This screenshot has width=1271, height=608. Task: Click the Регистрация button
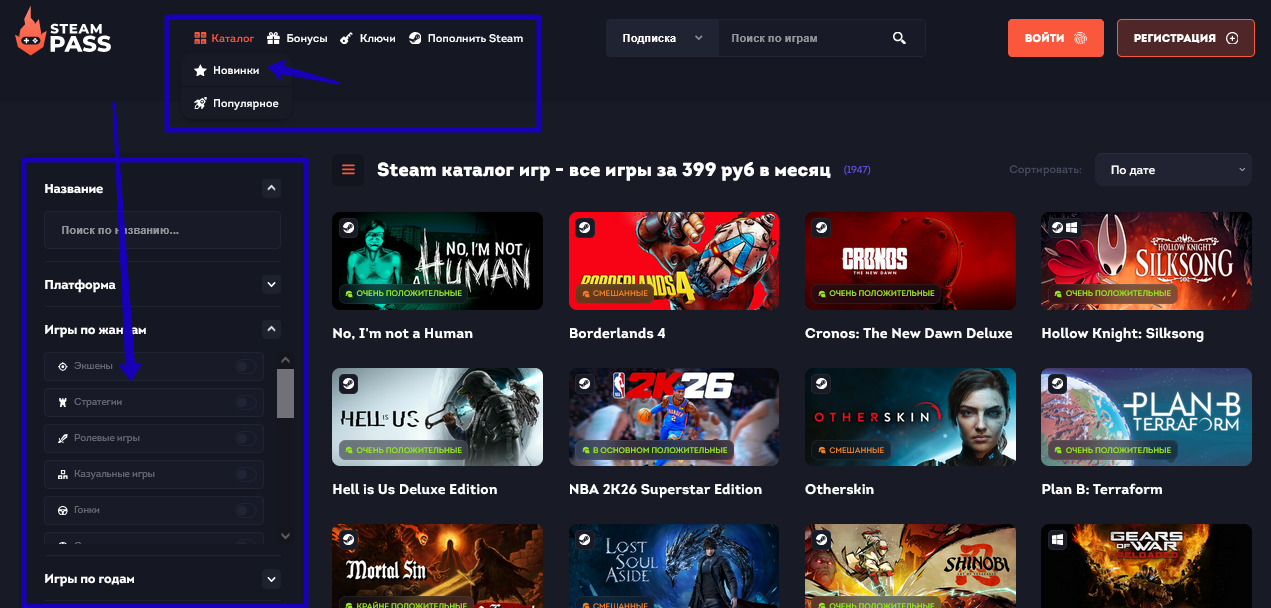click(x=1185, y=38)
